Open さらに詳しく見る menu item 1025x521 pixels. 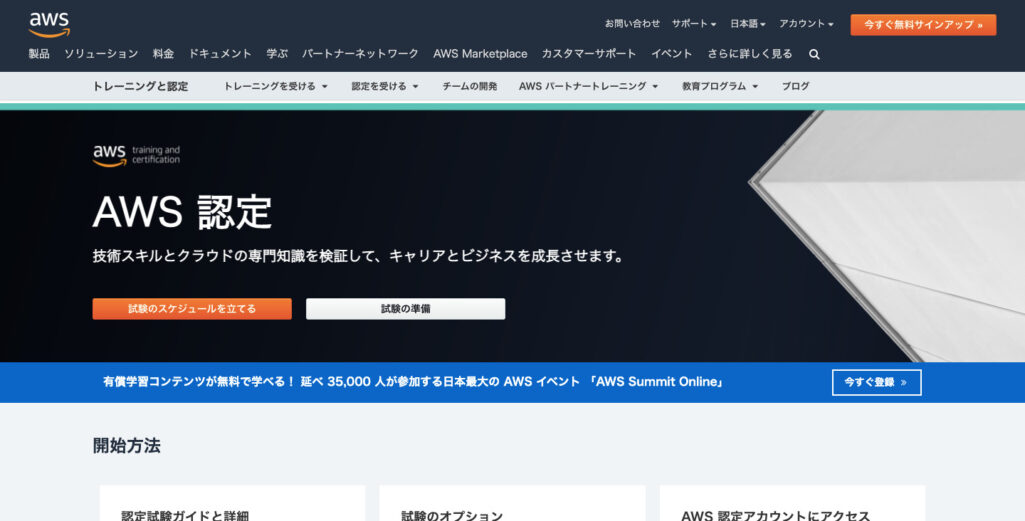(750, 54)
